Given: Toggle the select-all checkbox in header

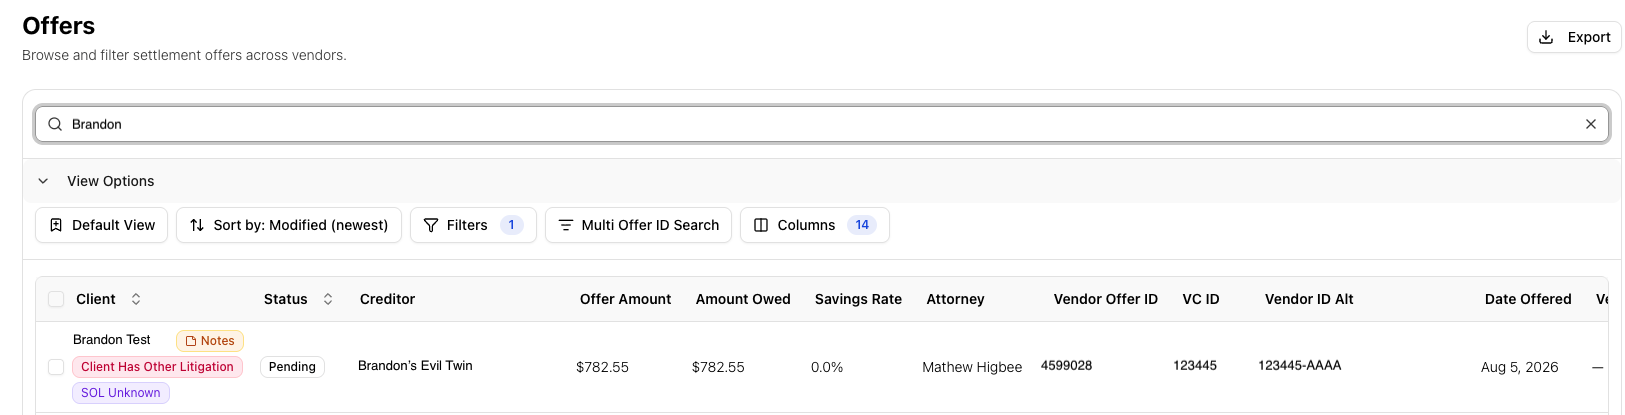Looking at the screenshot, I should 56,299.
